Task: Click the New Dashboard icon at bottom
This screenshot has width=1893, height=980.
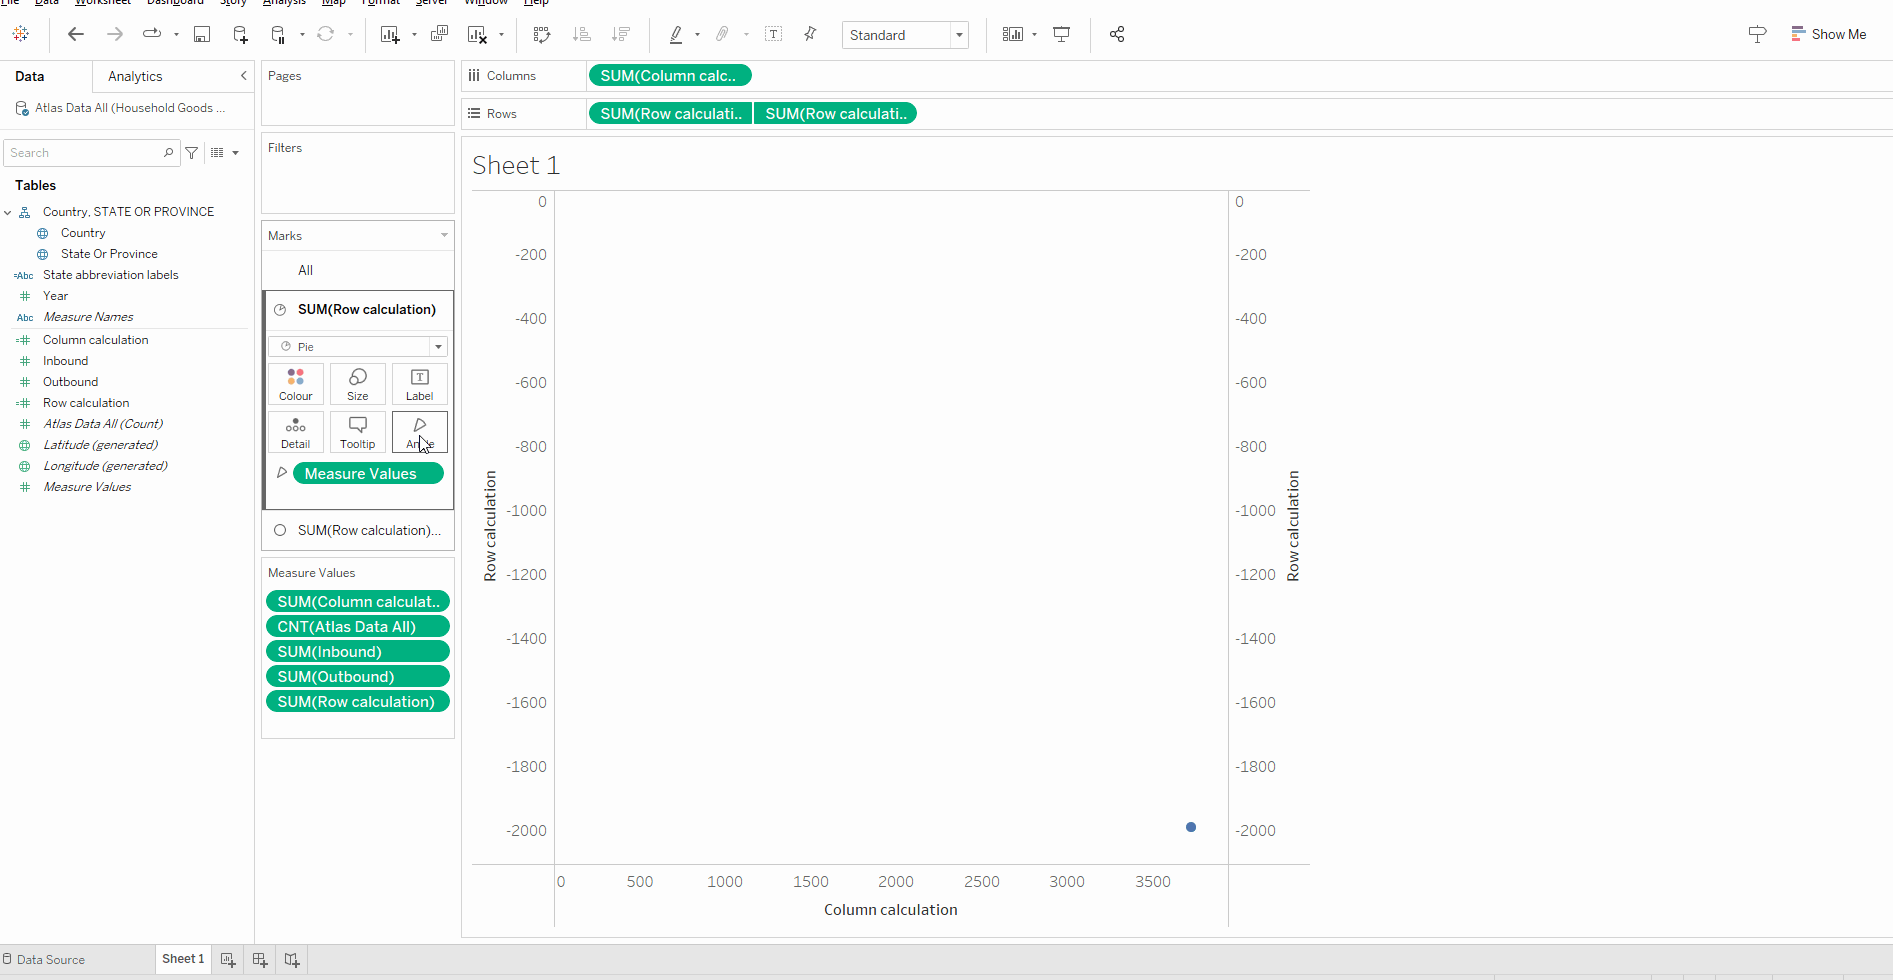Action: pos(260,960)
